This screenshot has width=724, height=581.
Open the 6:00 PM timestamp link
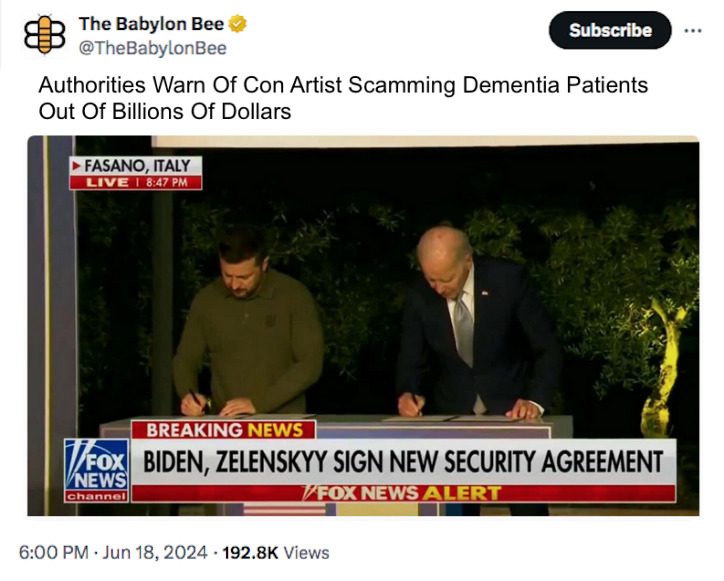point(54,552)
